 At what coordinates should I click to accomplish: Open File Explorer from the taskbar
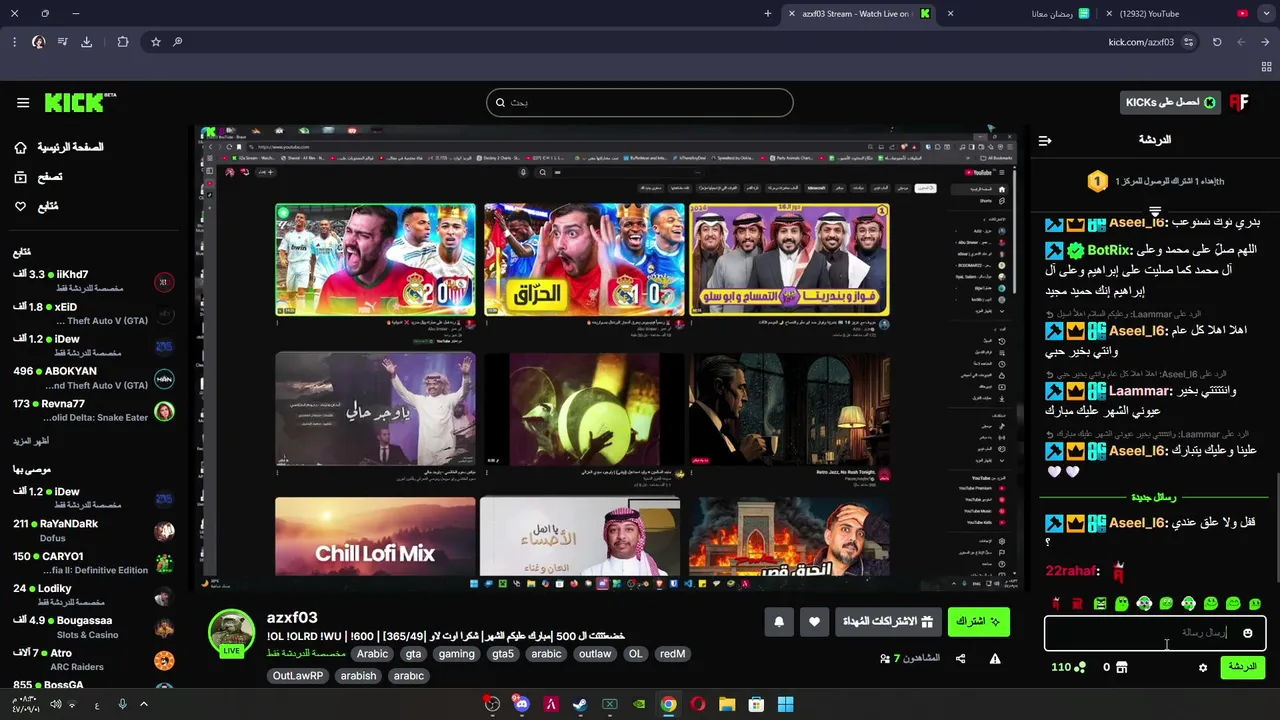[x=727, y=705]
